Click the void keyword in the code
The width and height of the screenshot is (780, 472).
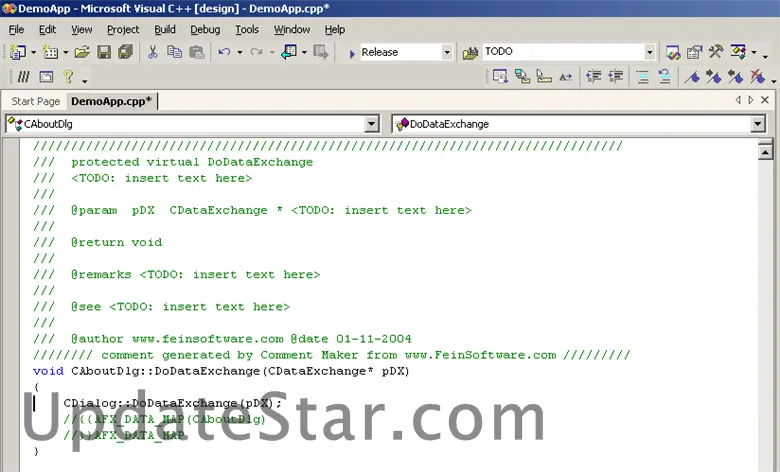tap(48, 371)
